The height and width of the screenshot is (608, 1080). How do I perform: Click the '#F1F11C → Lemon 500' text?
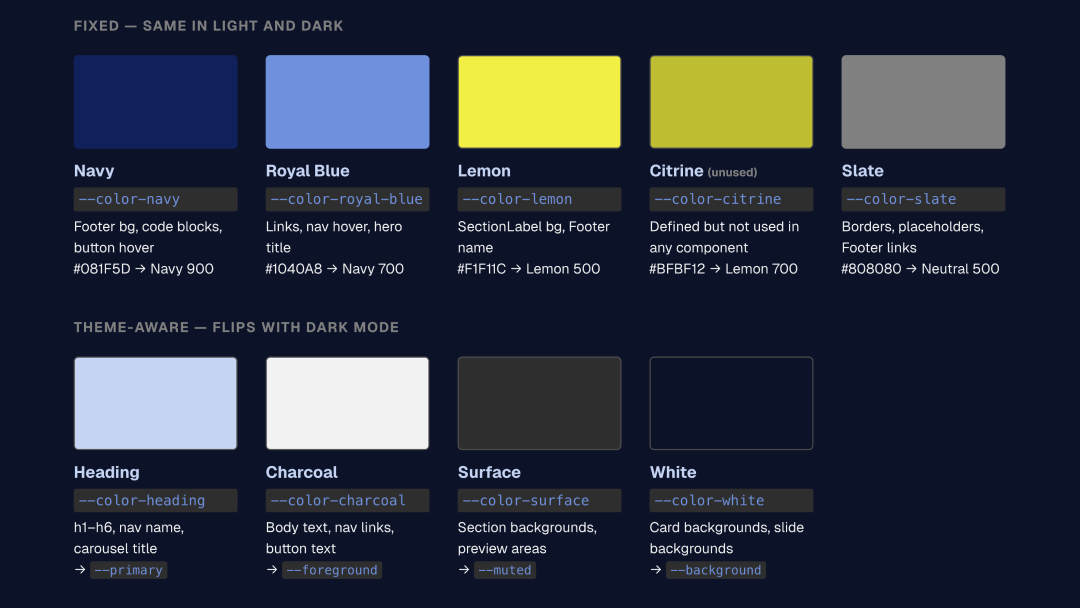point(529,269)
